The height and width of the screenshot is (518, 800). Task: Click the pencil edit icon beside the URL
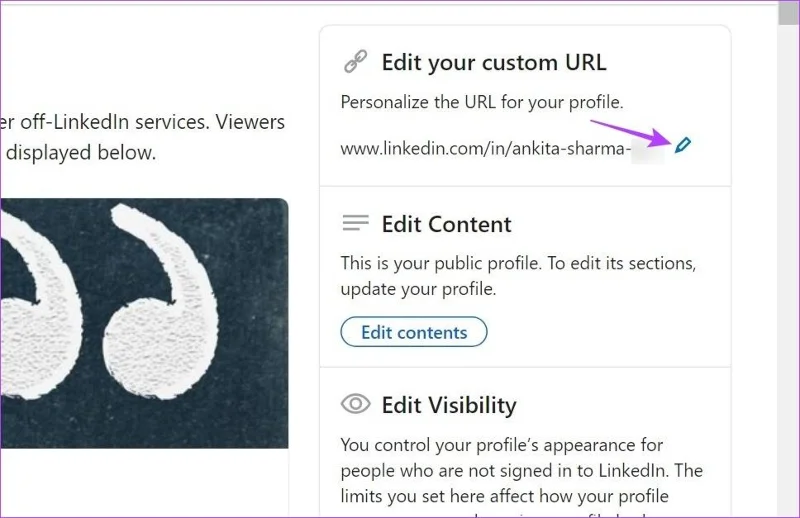tap(683, 145)
